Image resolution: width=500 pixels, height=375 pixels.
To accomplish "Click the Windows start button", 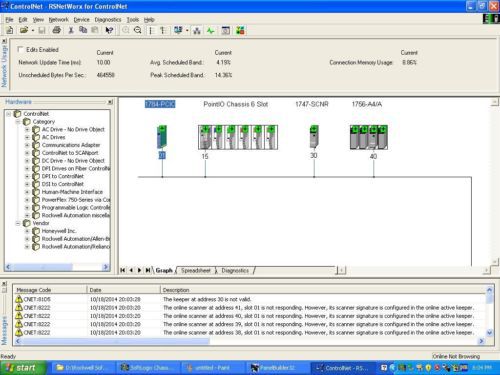I will click(23, 368).
